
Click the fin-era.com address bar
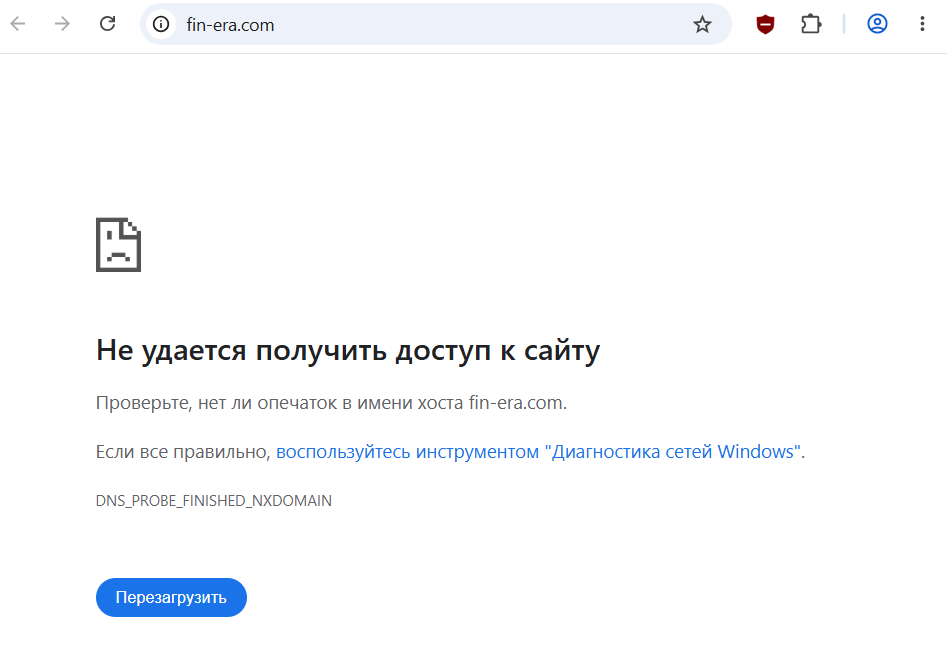435,25
